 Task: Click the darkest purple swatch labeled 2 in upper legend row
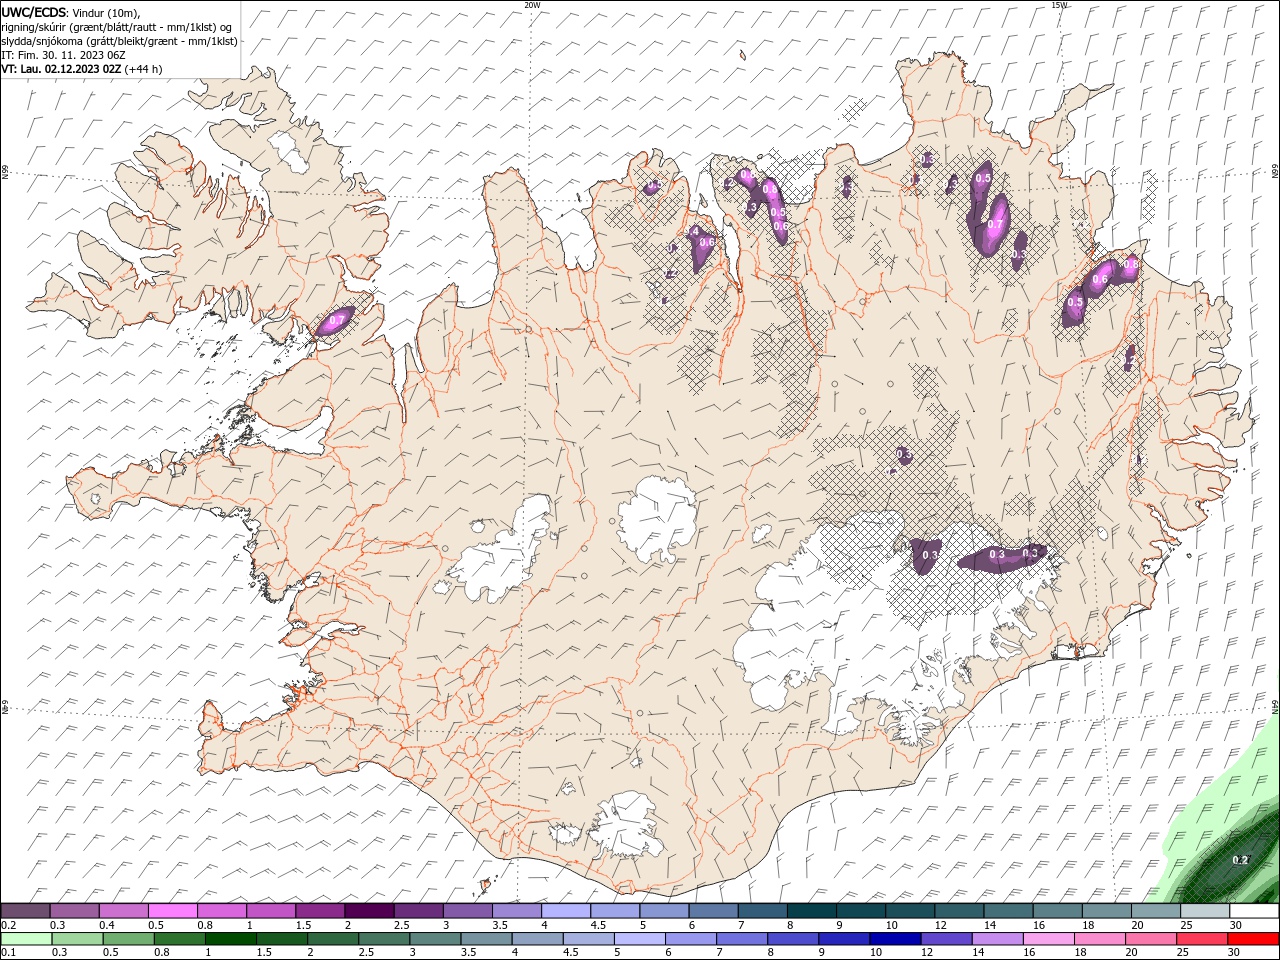[369, 910]
